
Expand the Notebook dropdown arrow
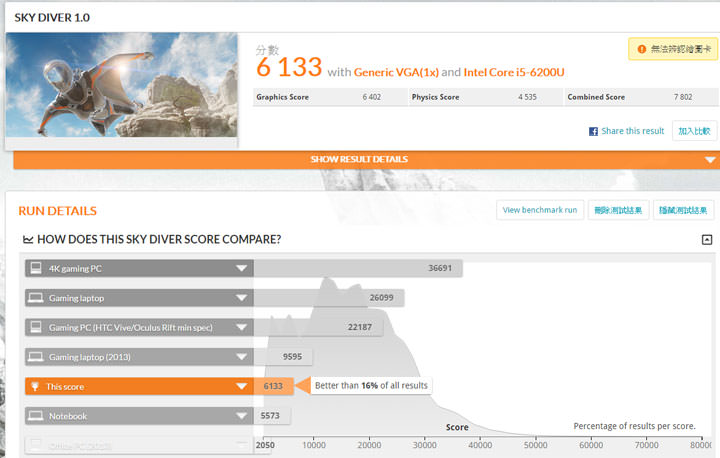click(241, 416)
